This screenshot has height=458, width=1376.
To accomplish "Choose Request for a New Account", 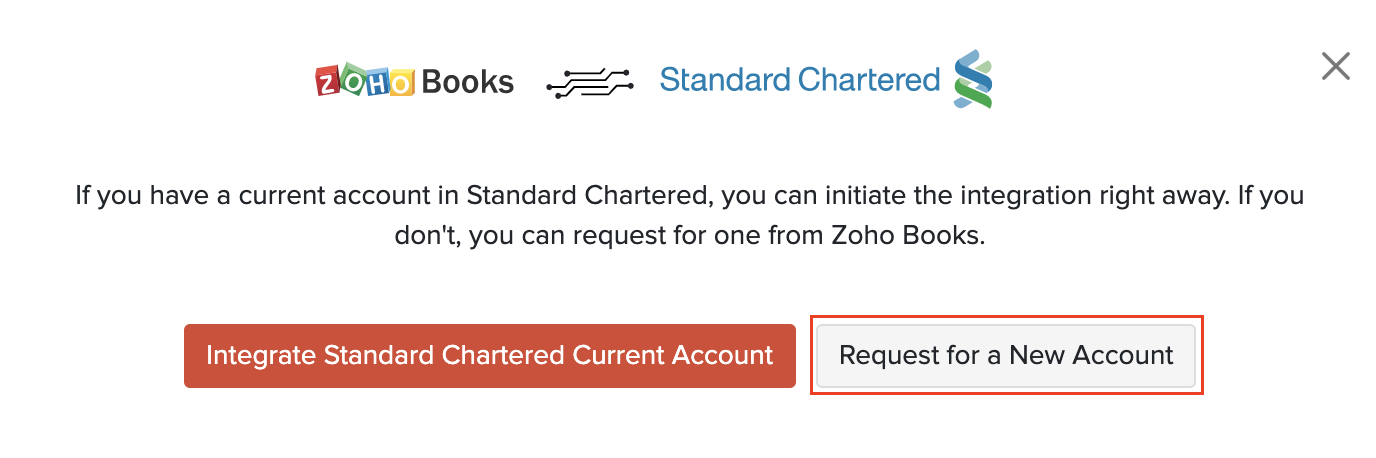I will coord(1006,355).
